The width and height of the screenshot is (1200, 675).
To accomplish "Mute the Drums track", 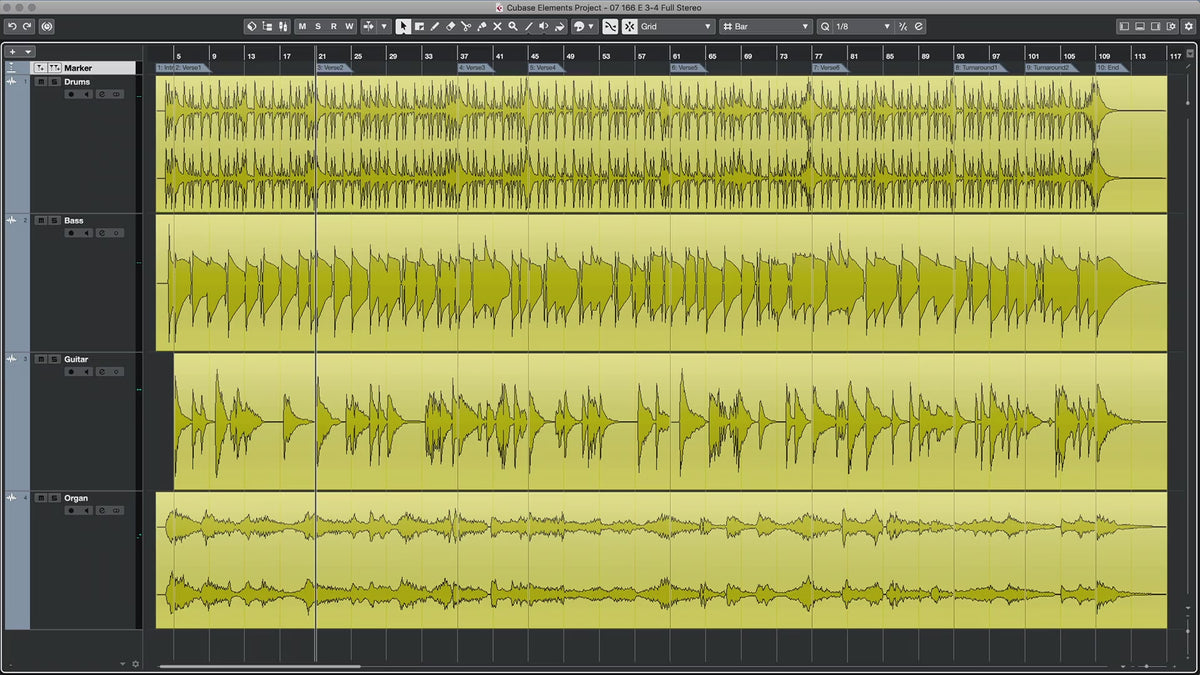I will [x=41, y=82].
